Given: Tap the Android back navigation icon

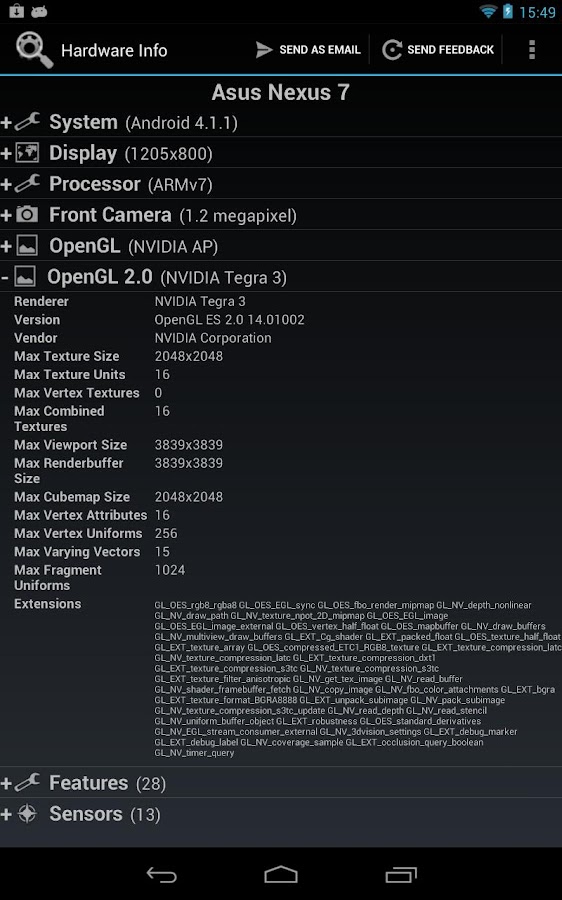Looking at the screenshot, I should click(161, 875).
